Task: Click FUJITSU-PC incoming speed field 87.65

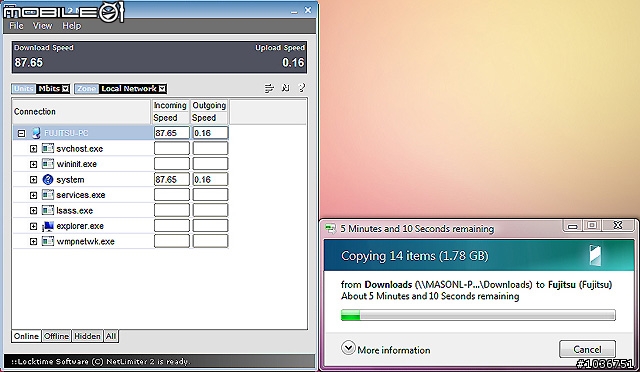Action: click(x=172, y=133)
